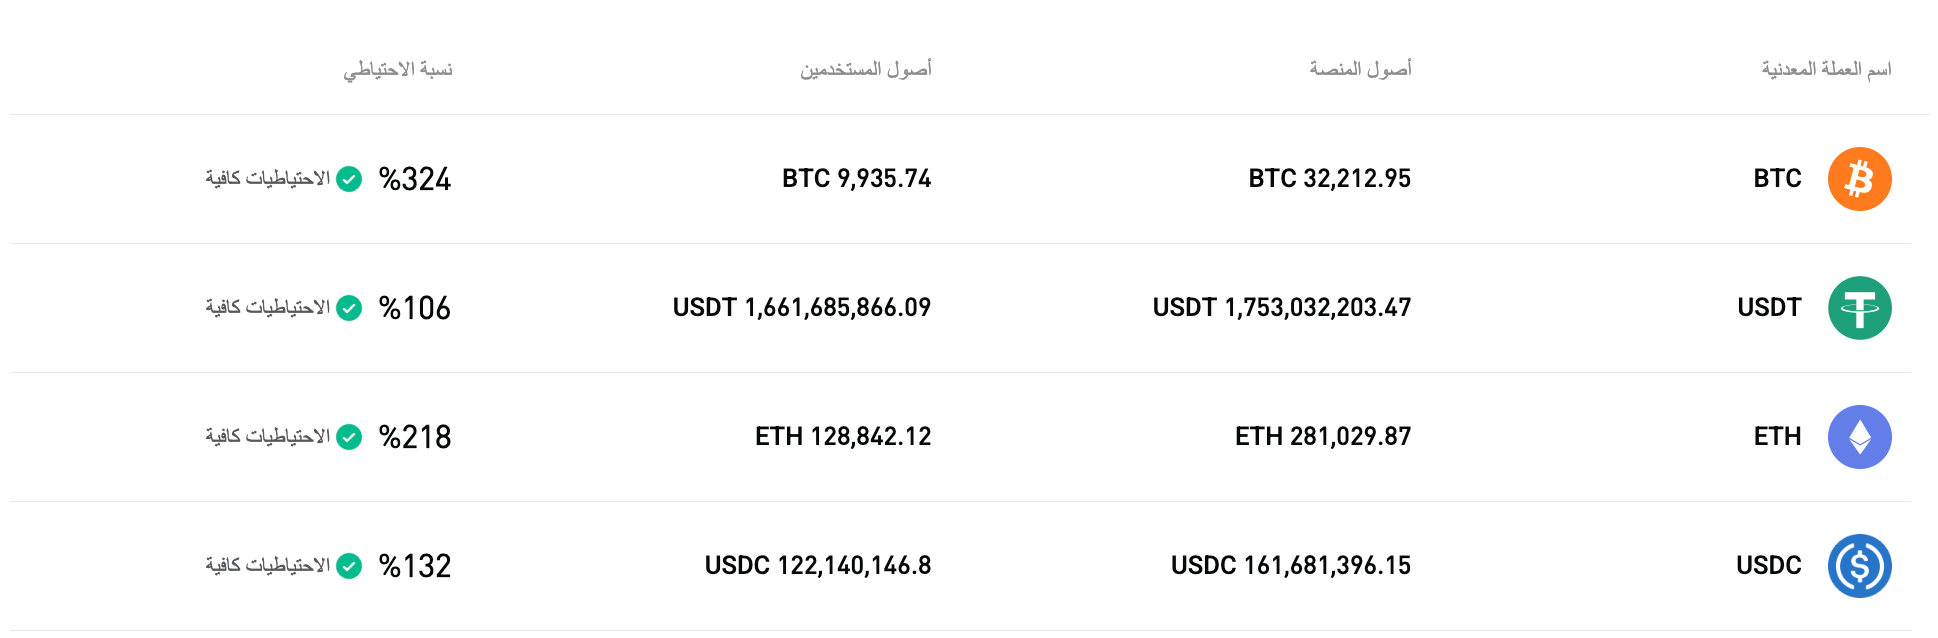Screen dimensions: 1938x638
Task: Click the green checkmark next to BTC reserves
Action: pyautogui.click(x=348, y=180)
